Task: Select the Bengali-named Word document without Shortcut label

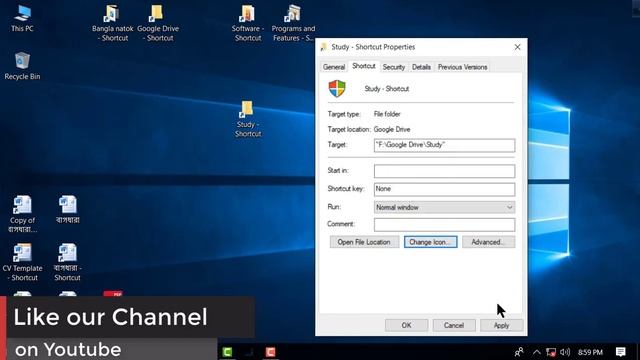Action: (68, 209)
